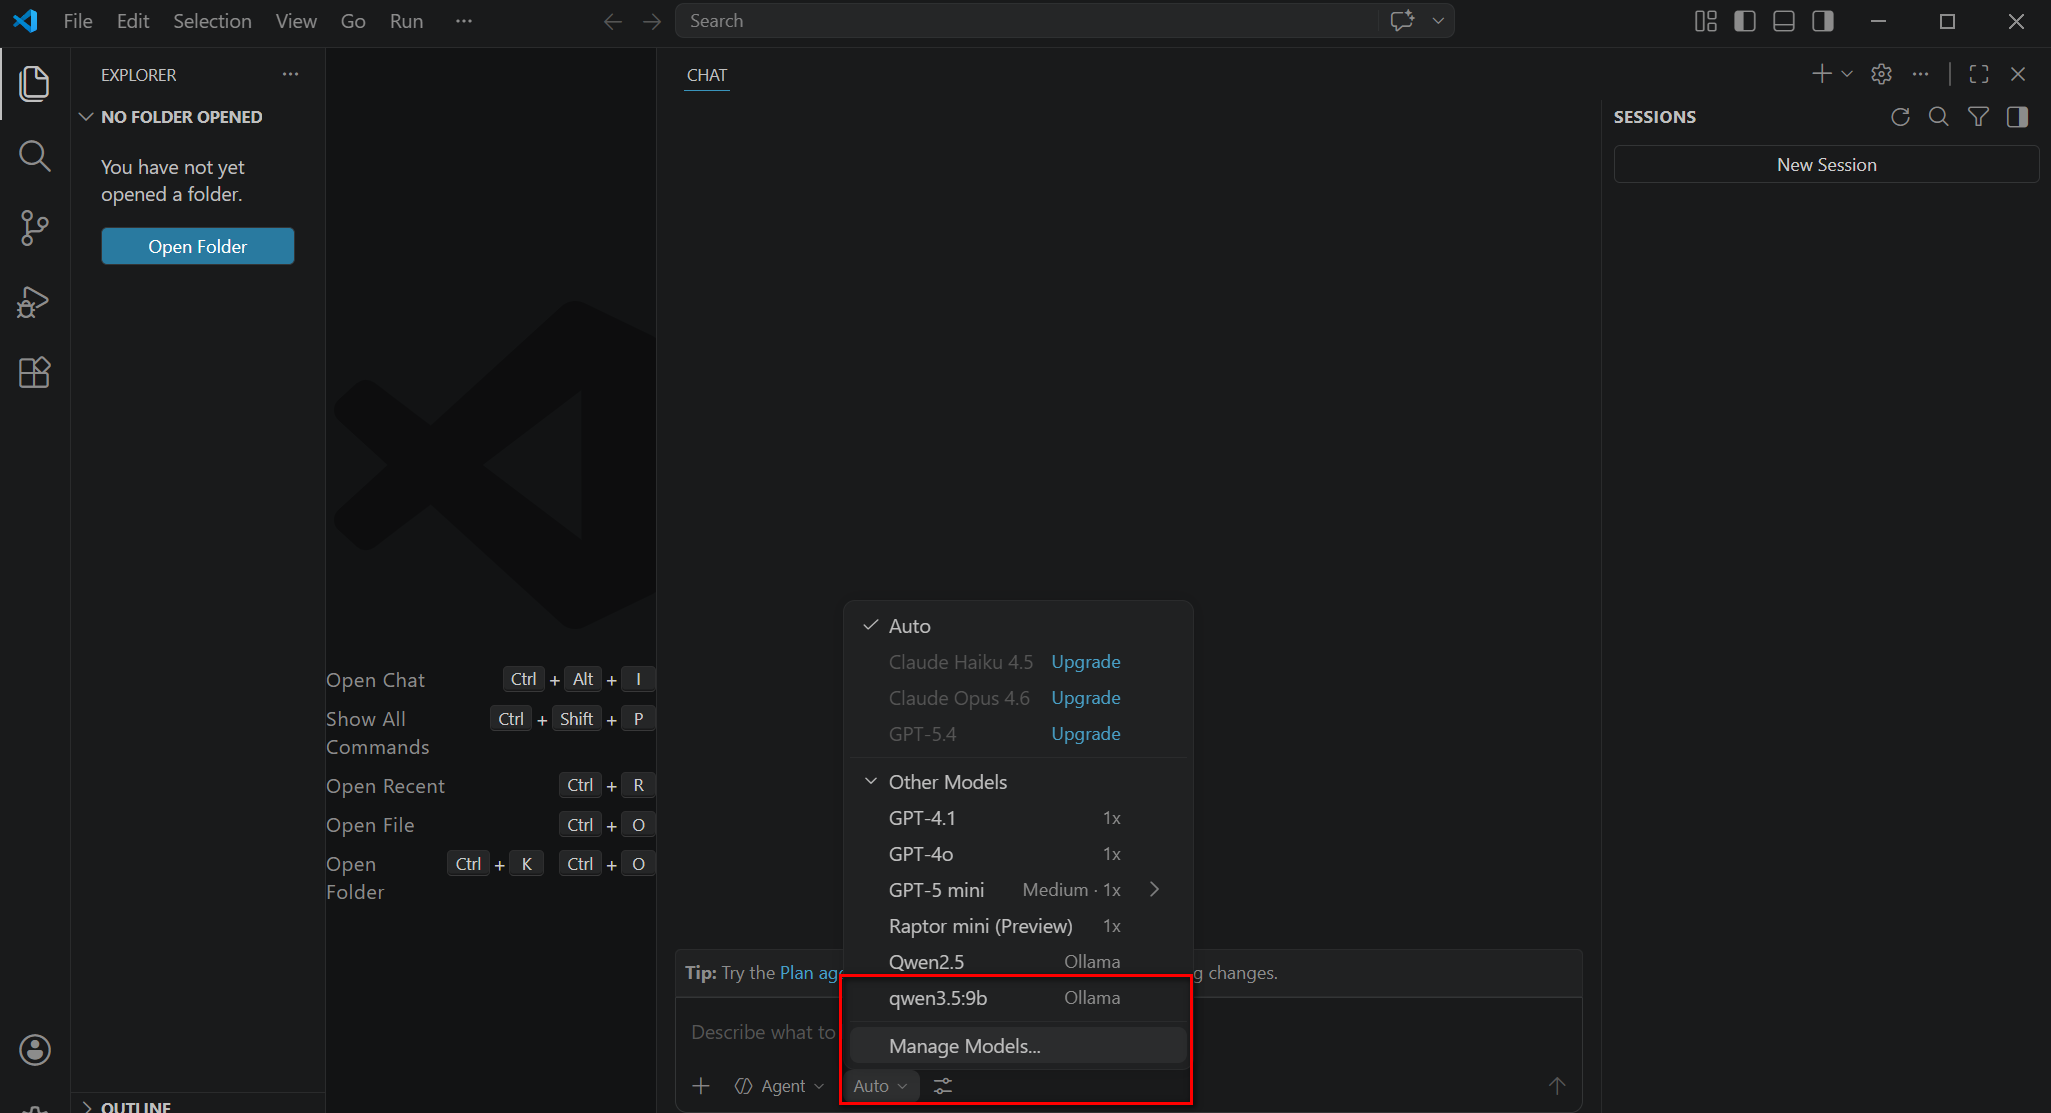This screenshot has width=2051, height=1113.
Task: Refresh the Sessions list
Action: 1900,117
